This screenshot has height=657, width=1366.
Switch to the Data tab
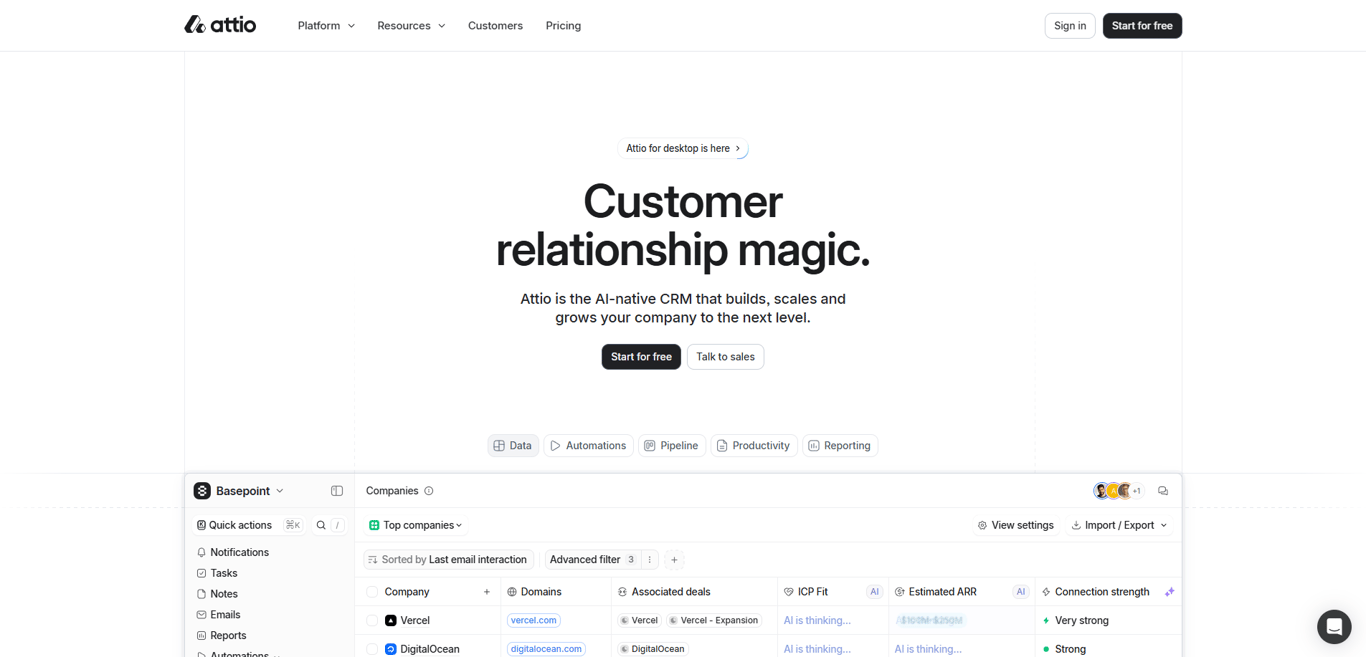click(513, 446)
